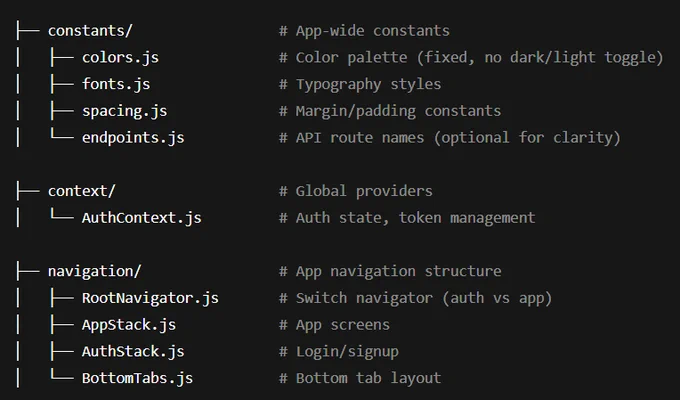Screen dimensions: 680x400
Task: Select the 'Color palette' comment line
Action: [x=471, y=58]
